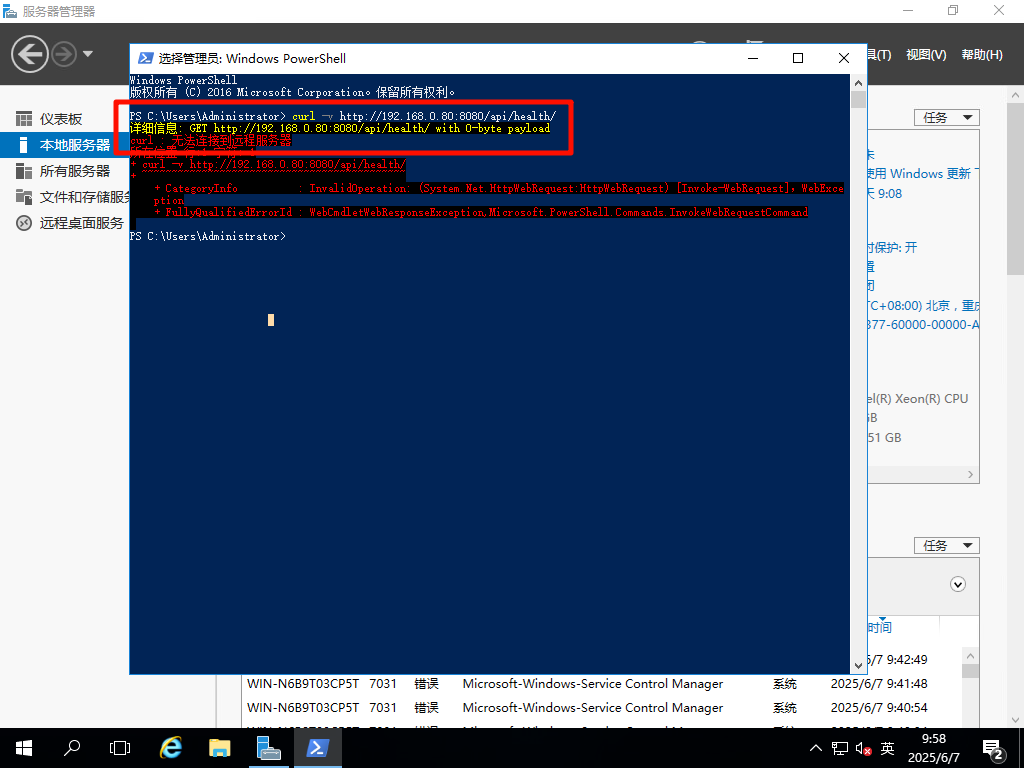The width and height of the screenshot is (1024, 768).
Task: Close the PowerShell window
Action: (843, 59)
